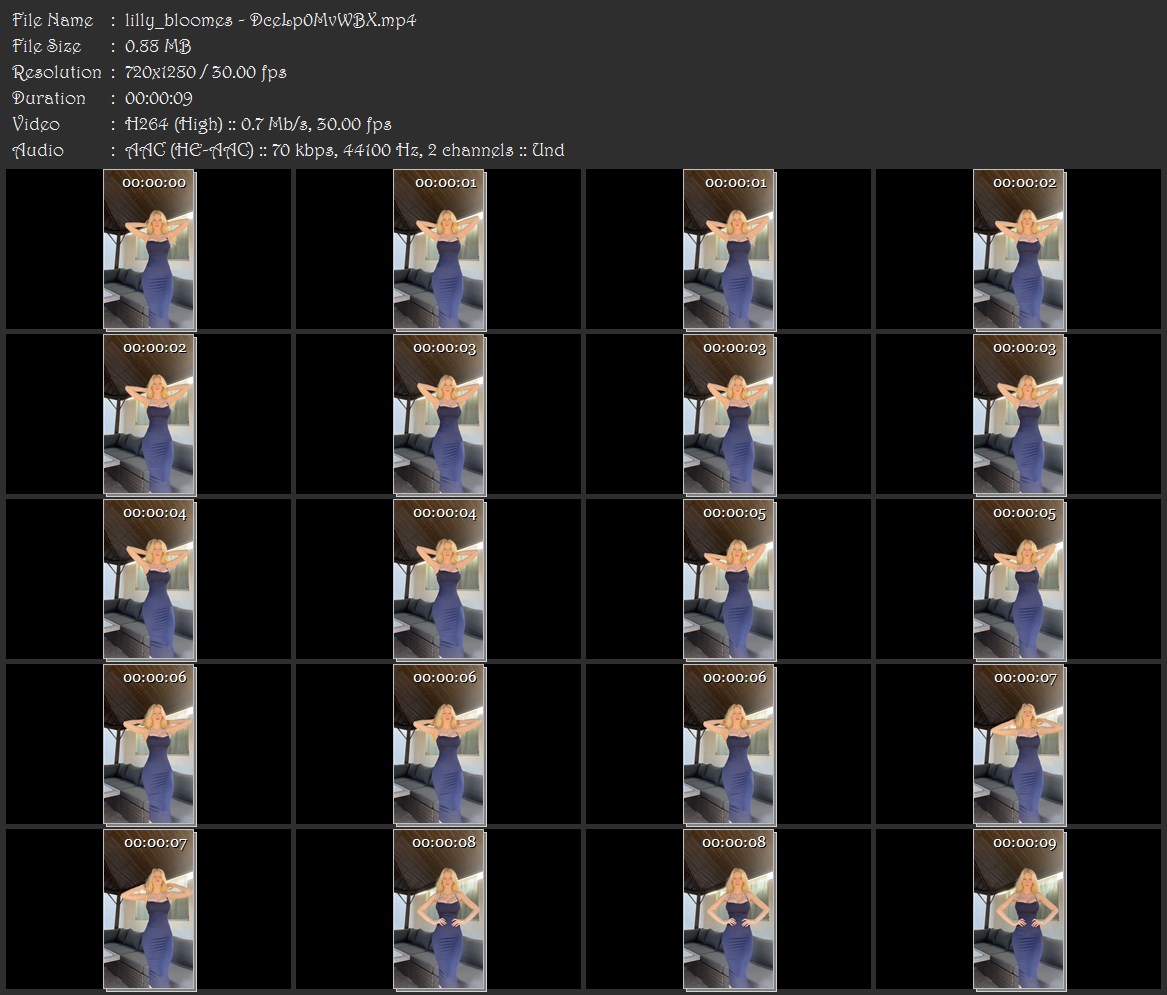
Task: Click the "Audio" label
Action: (x=38, y=150)
